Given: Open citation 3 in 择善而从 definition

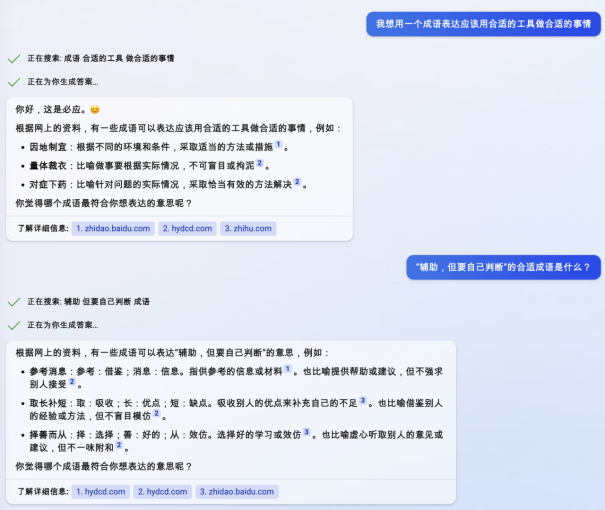Looking at the screenshot, I should click(306, 432).
